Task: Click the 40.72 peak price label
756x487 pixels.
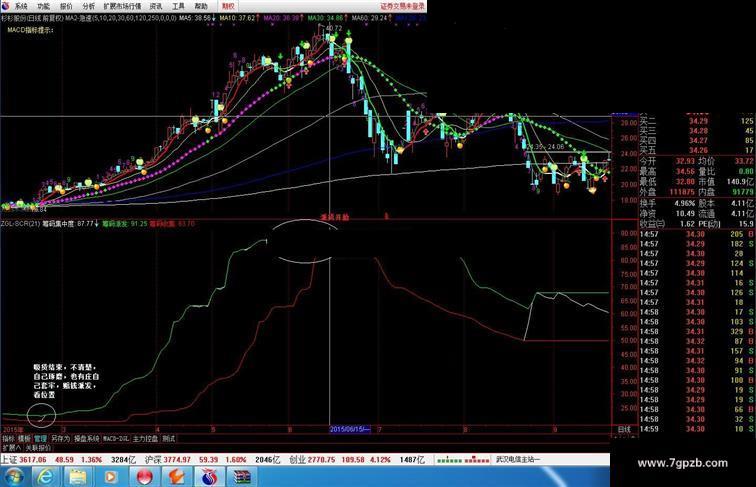Action: pyautogui.click(x=334, y=28)
